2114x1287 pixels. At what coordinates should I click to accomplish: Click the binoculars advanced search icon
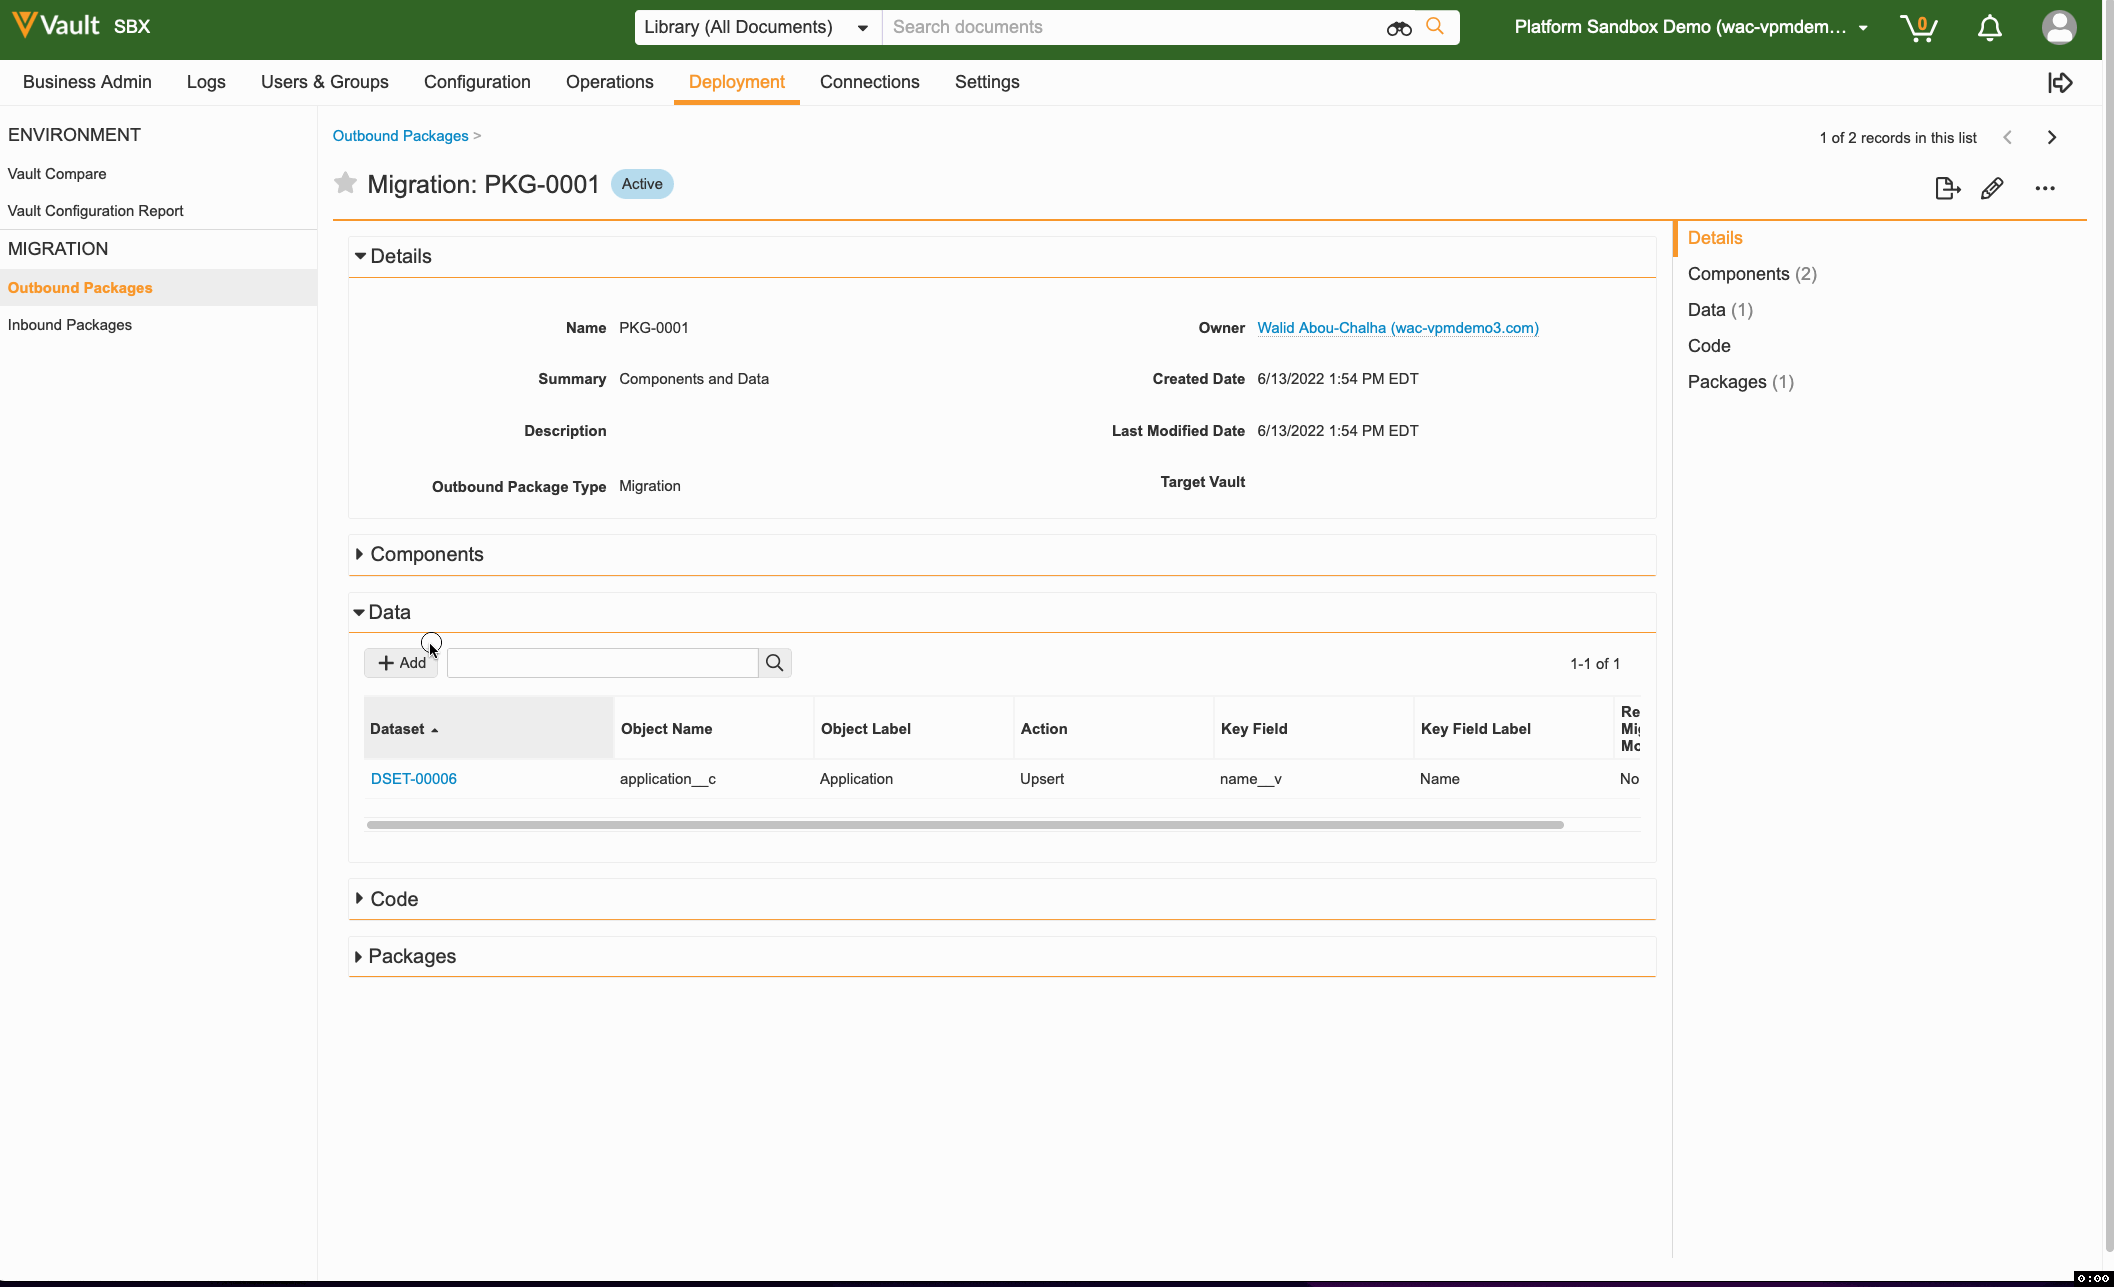1398,28
